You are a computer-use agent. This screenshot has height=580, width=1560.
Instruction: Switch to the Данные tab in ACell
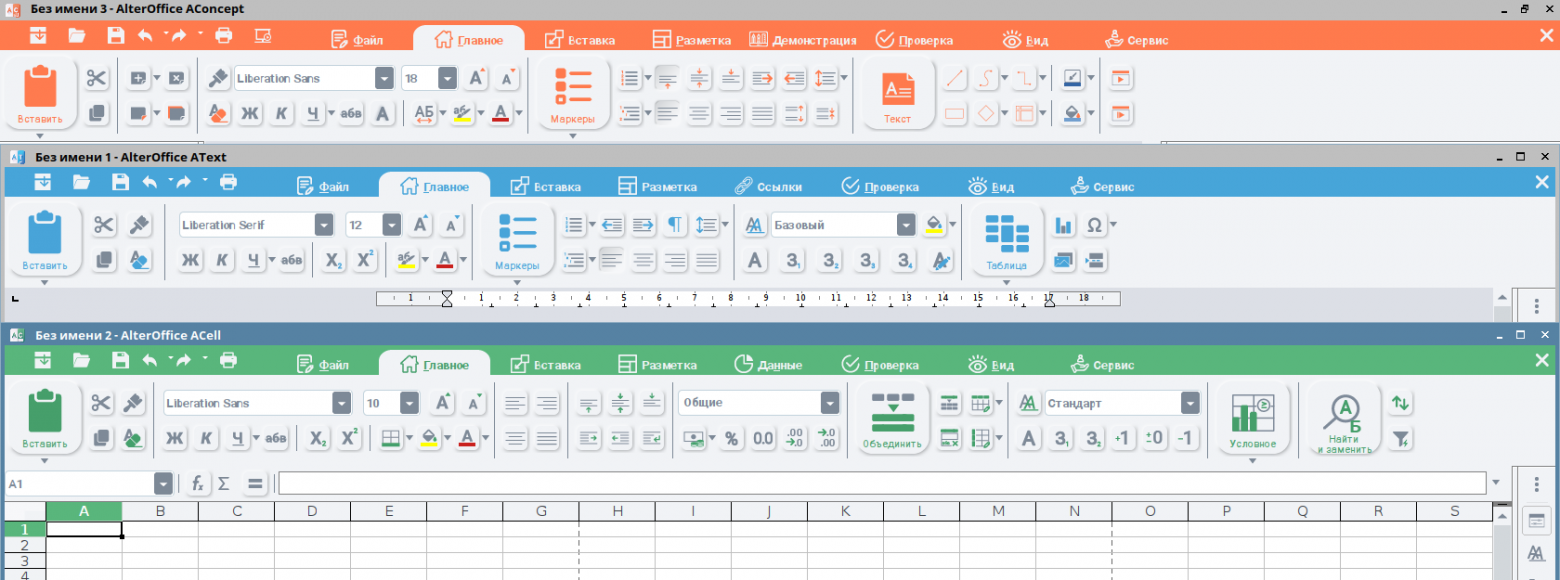(768, 365)
